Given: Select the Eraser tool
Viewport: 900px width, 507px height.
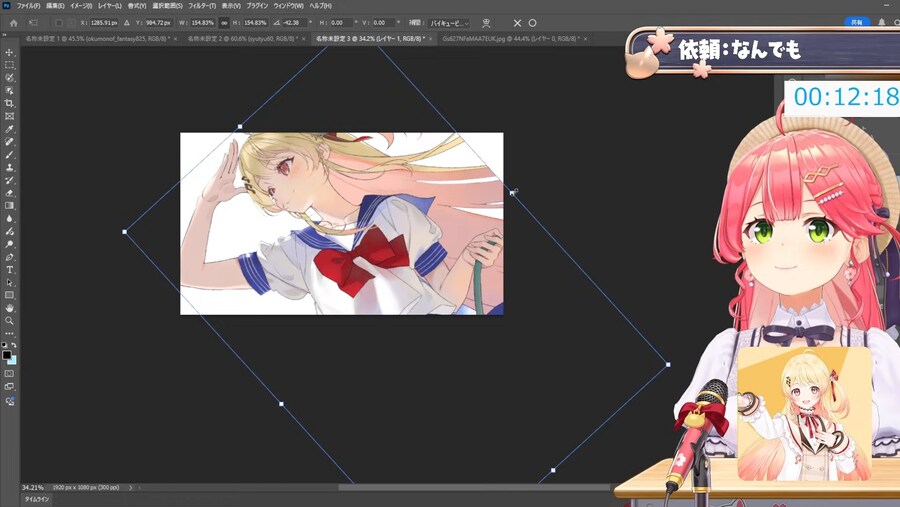Looking at the screenshot, I should click(9, 193).
